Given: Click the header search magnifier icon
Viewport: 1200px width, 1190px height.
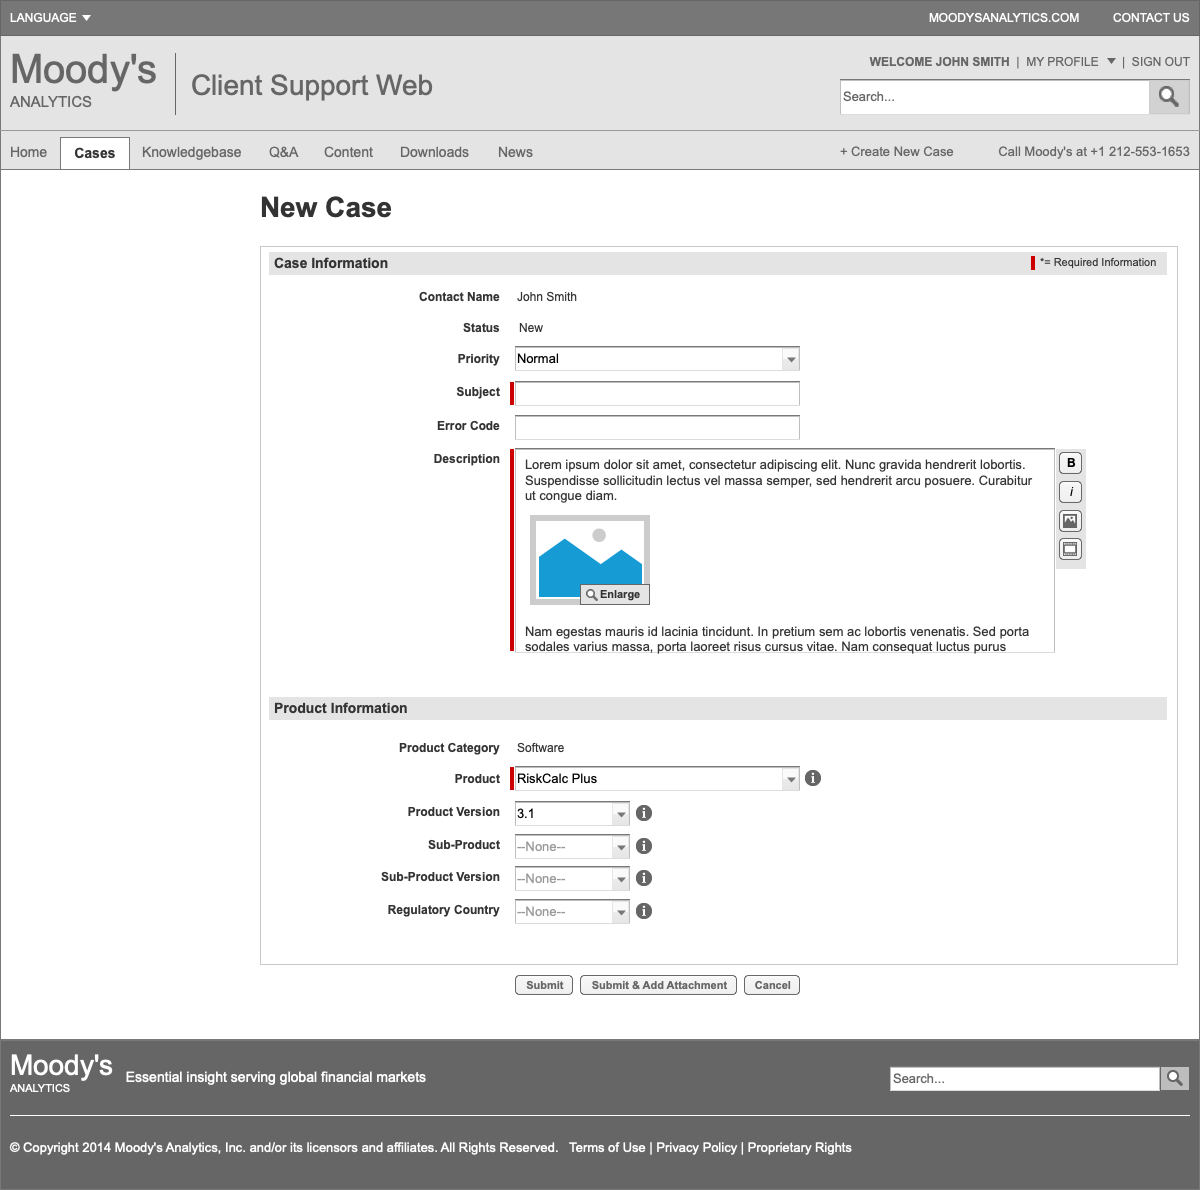Looking at the screenshot, I should click(x=1169, y=96).
